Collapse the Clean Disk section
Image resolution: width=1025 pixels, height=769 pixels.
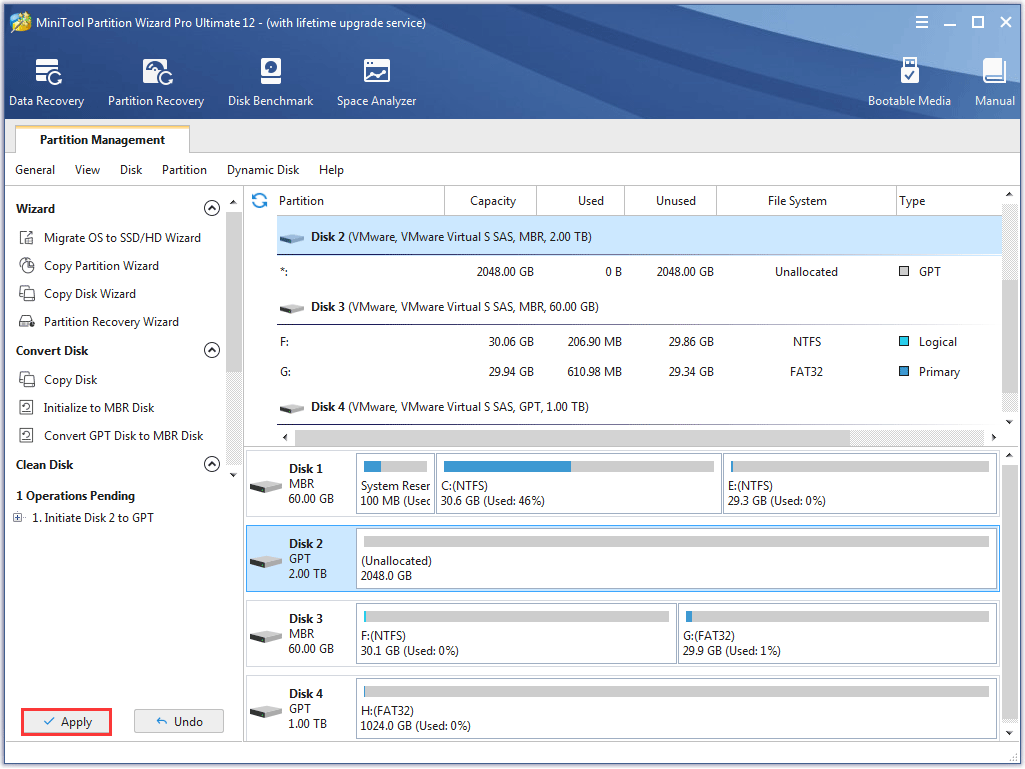click(211, 465)
